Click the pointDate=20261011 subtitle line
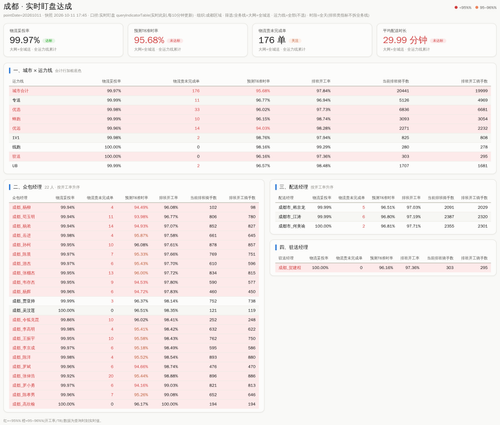The width and height of the screenshot is (500, 425). (186, 15)
